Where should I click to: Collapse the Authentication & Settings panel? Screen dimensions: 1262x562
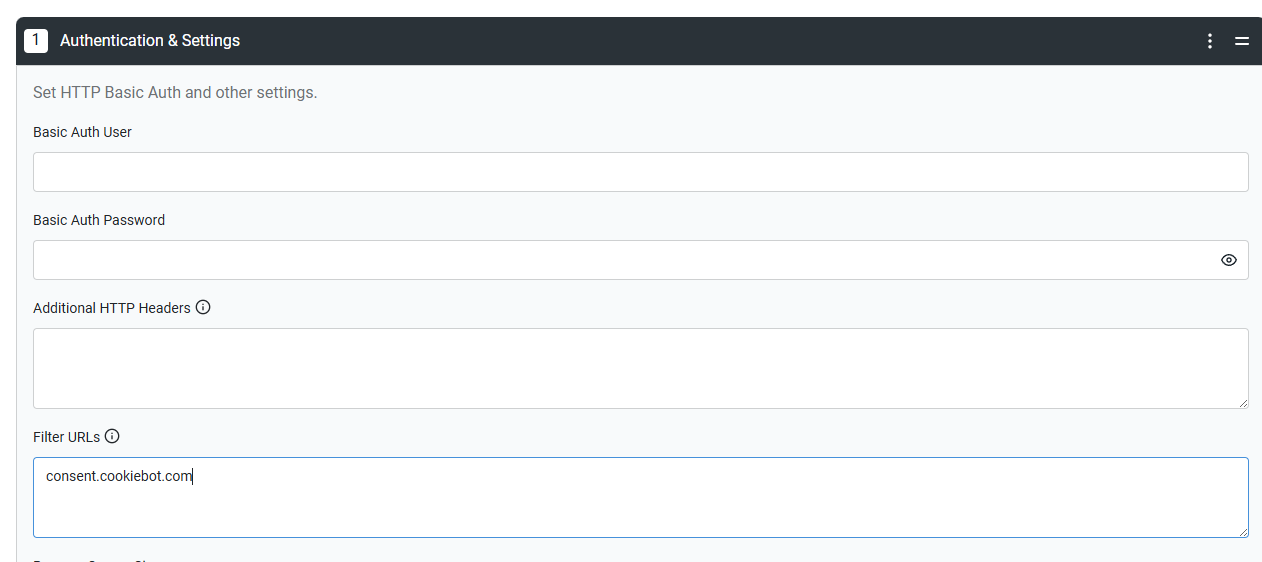(1242, 41)
